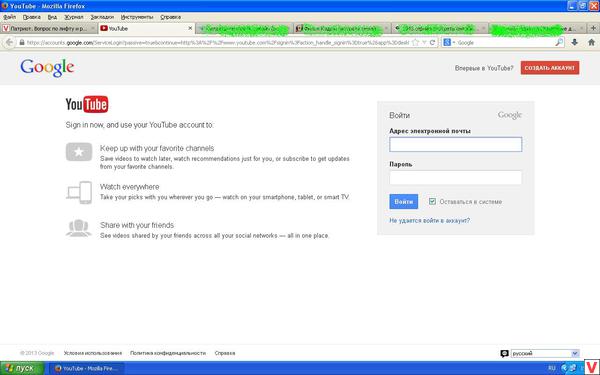Click the YouTube logo on the page

click(x=87, y=104)
